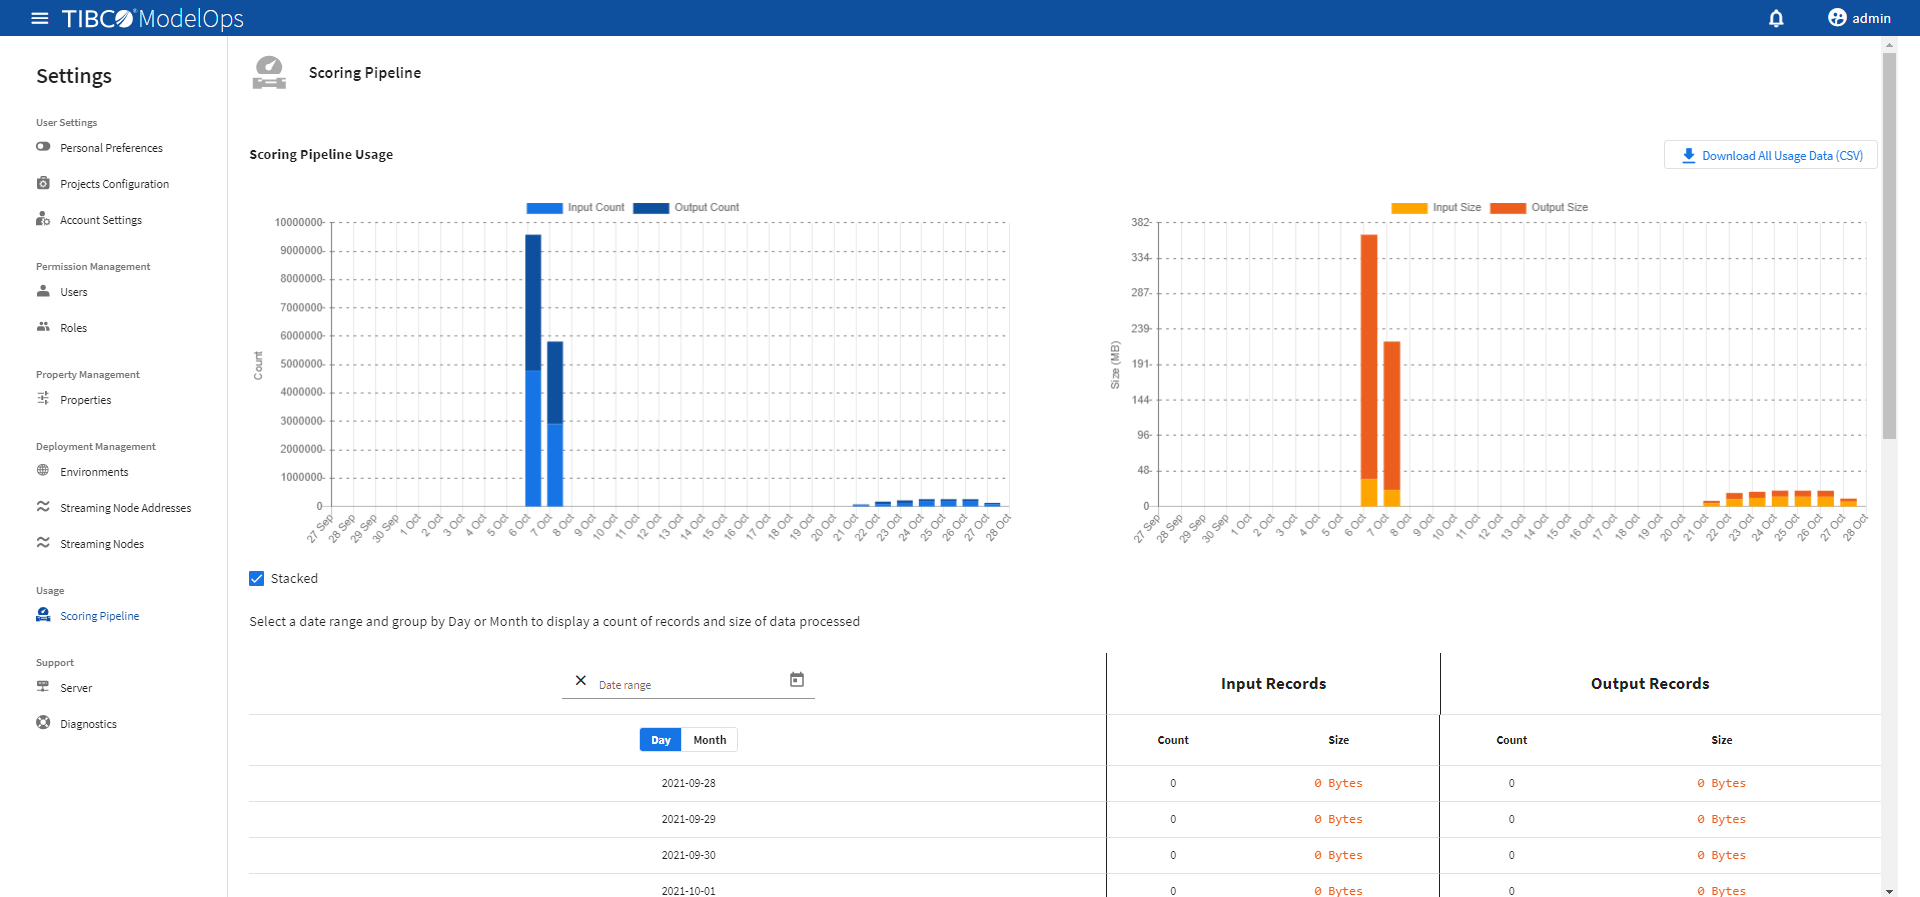Click the Diagnostics icon in sidebar
Image resolution: width=1920 pixels, height=897 pixels.
coord(43,723)
